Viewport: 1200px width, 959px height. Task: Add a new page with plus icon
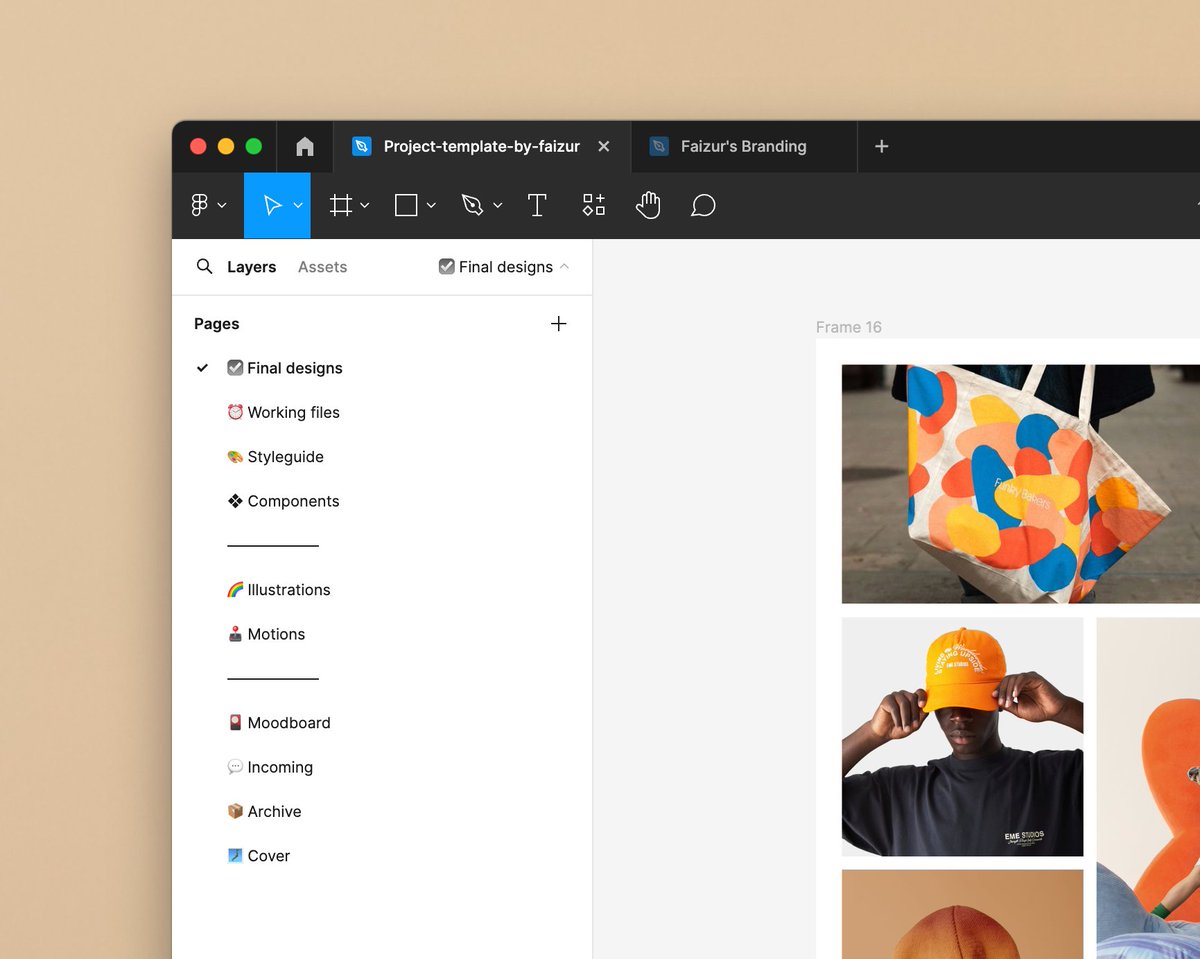(559, 323)
